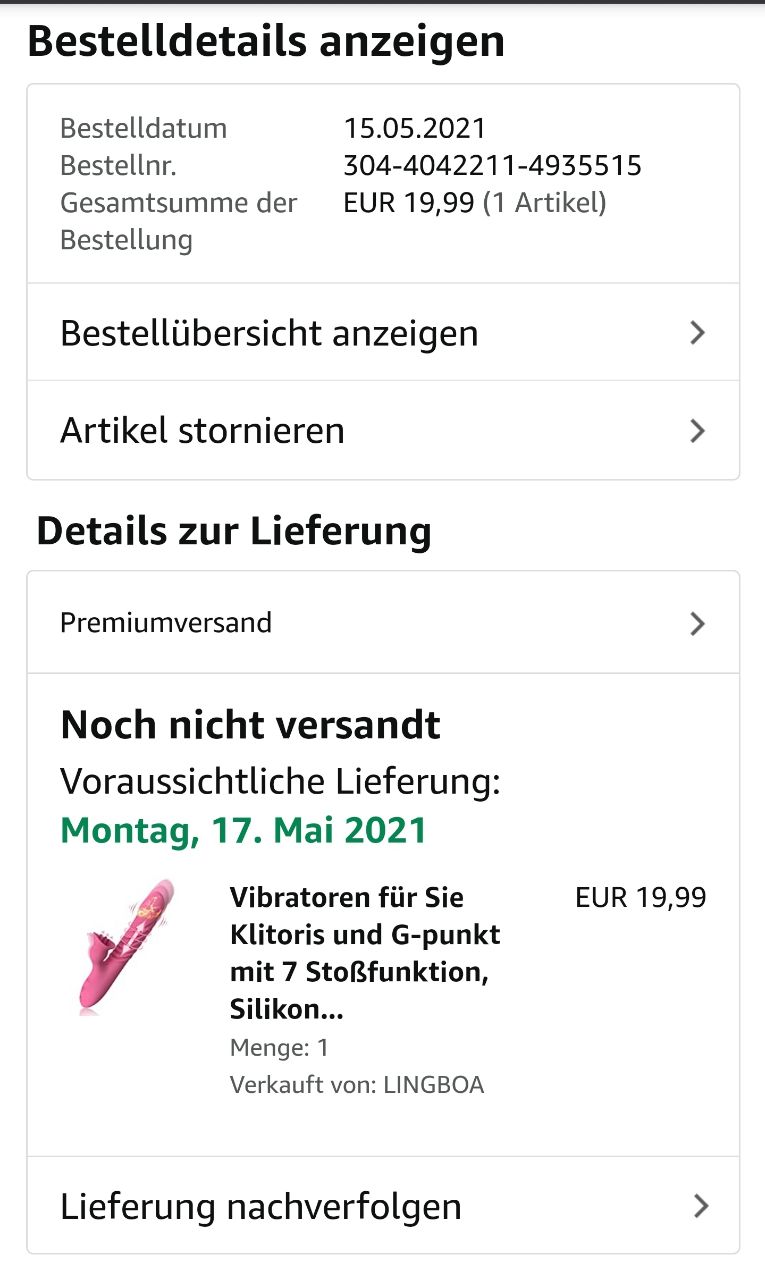
Task: Click the seller name LINGBOA
Action: coord(433,1085)
